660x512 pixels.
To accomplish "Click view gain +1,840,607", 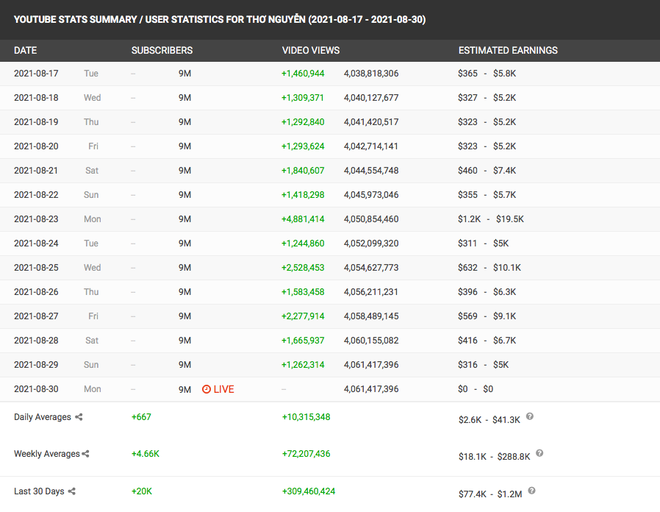I will coord(303,171).
